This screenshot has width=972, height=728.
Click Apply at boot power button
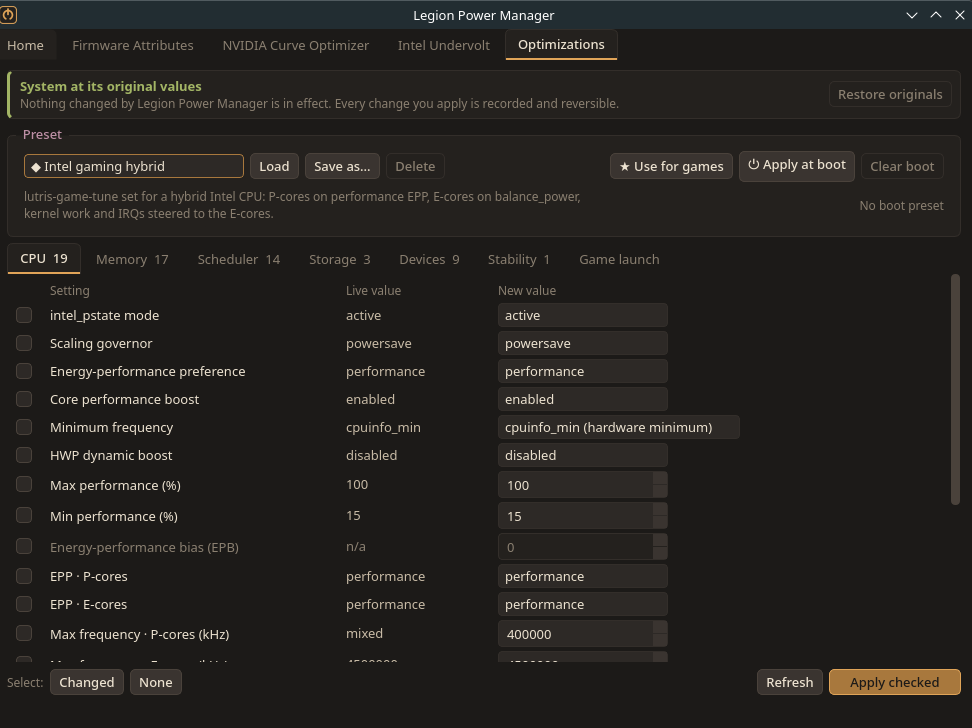pyautogui.click(x=797, y=166)
